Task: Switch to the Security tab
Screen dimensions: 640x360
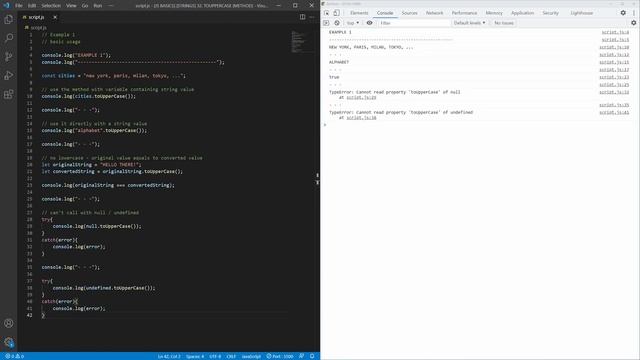Action: (550, 13)
